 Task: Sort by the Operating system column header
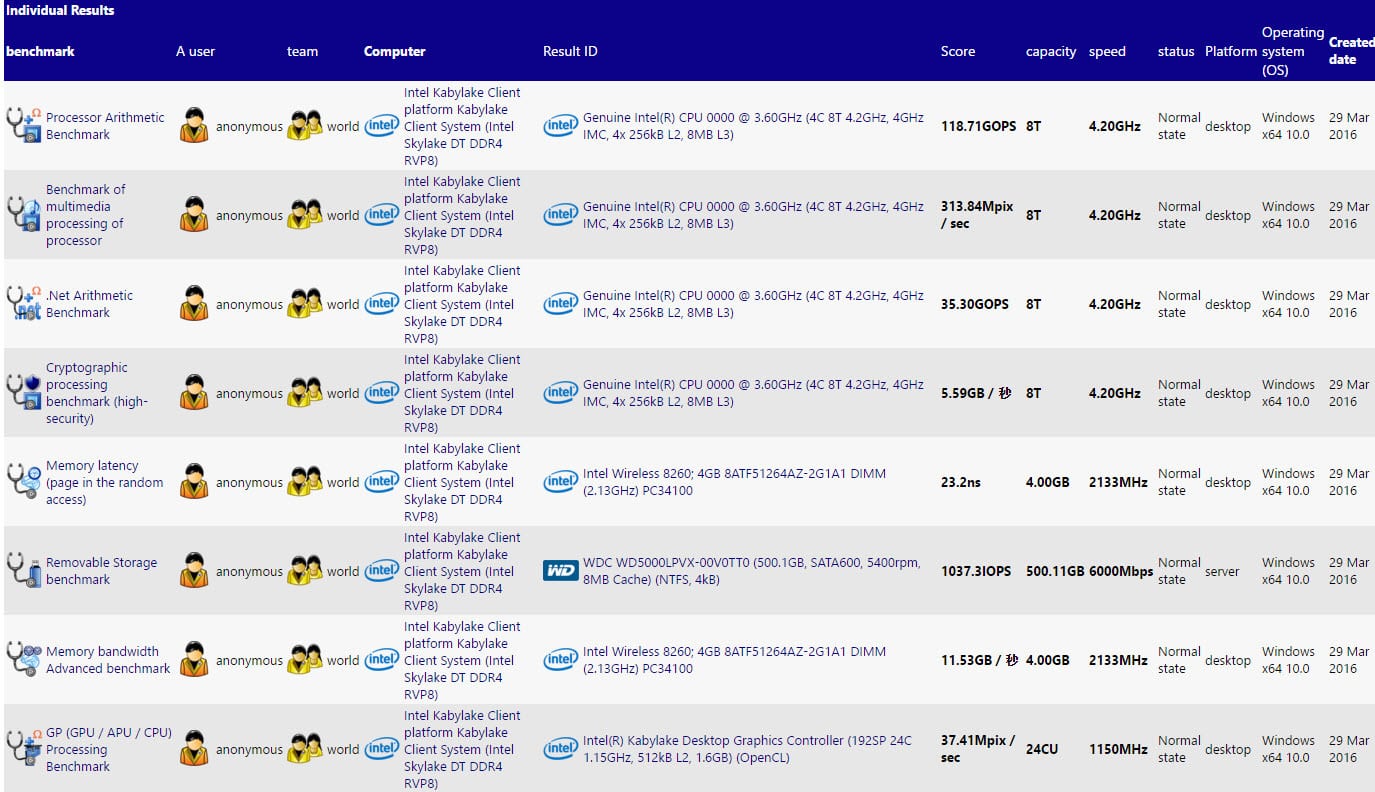coord(1292,51)
